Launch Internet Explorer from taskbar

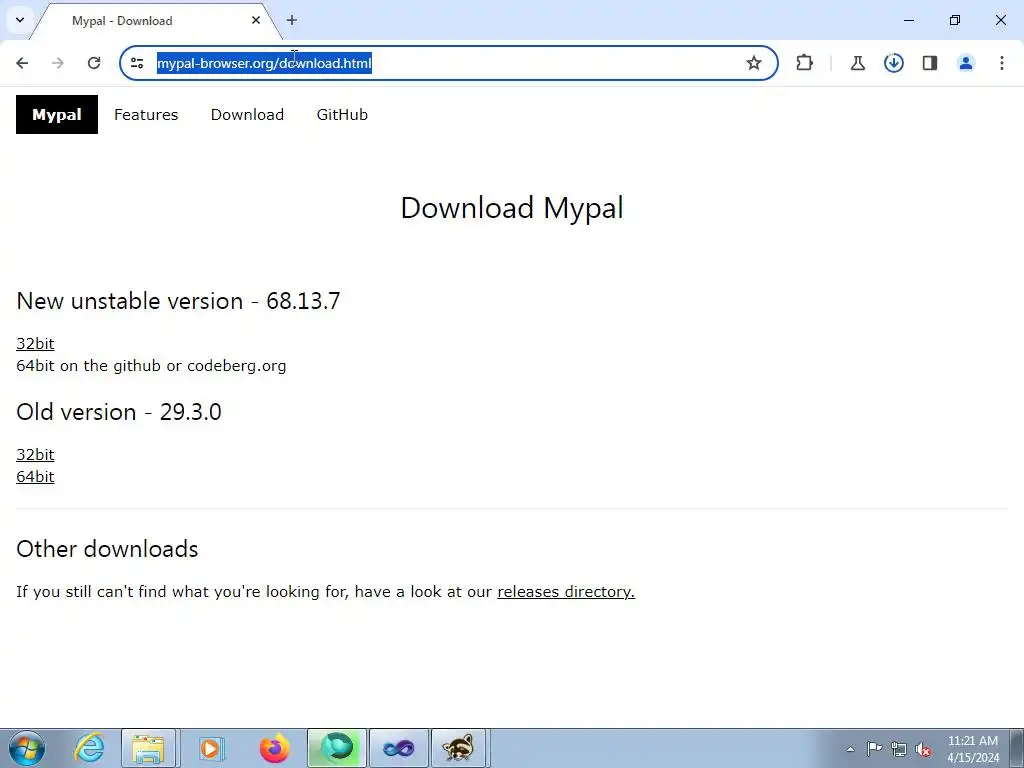pyautogui.click(x=89, y=748)
